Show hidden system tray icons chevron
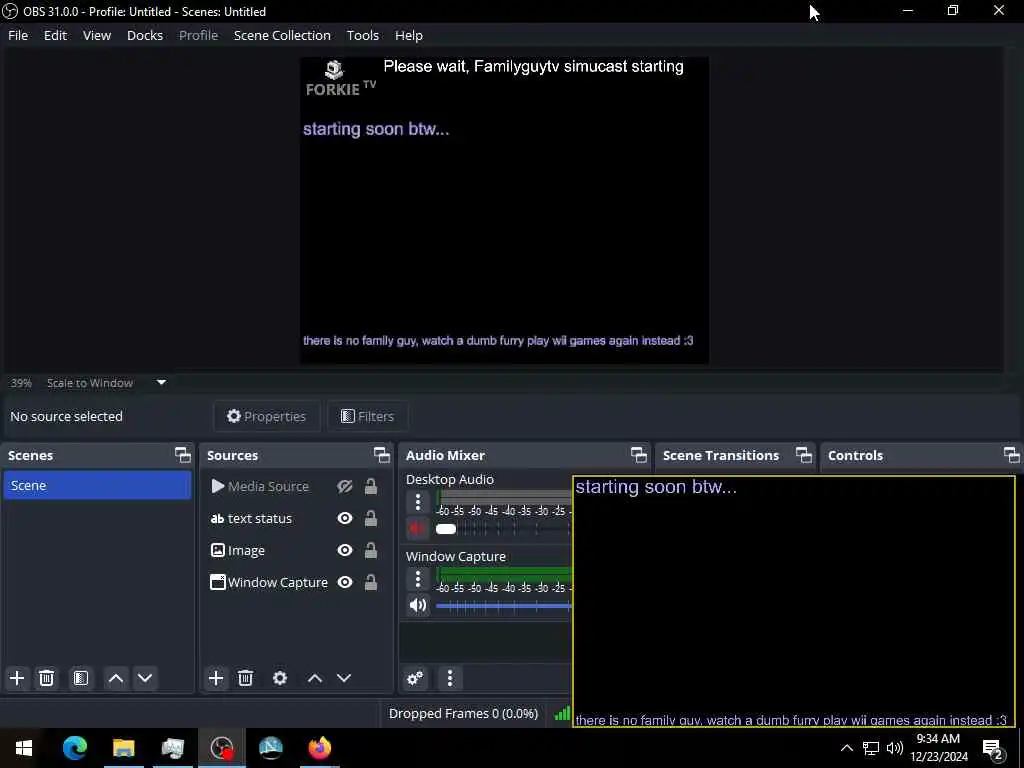Screen dimensions: 1024x768 point(846,748)
